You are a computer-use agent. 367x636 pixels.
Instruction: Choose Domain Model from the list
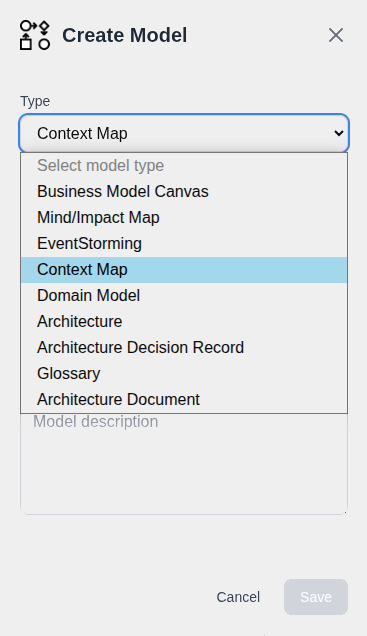(184, 296)
